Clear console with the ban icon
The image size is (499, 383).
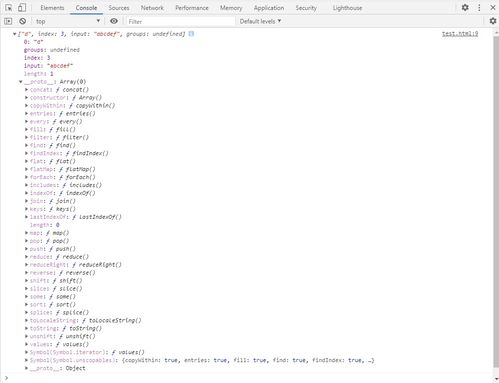(x=22, y=21)
